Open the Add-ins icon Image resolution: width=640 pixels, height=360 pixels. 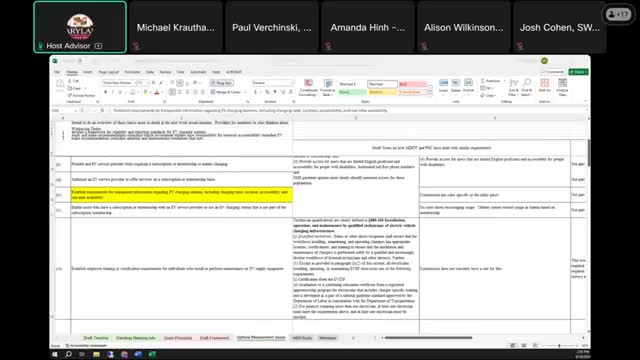click(544, 86)
